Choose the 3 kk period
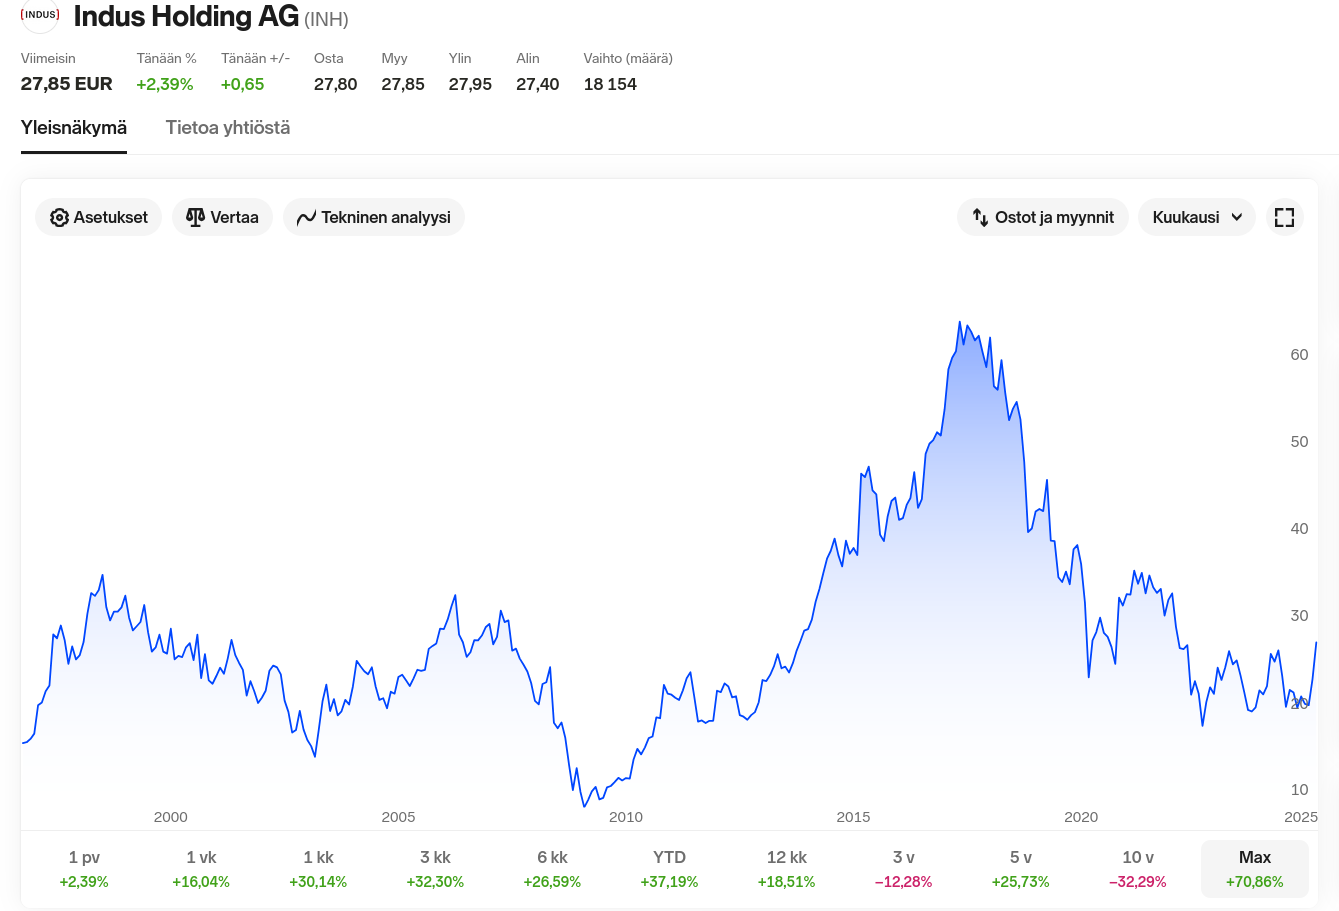Viewport: 1339px width, 911px height. coord(435,868)
